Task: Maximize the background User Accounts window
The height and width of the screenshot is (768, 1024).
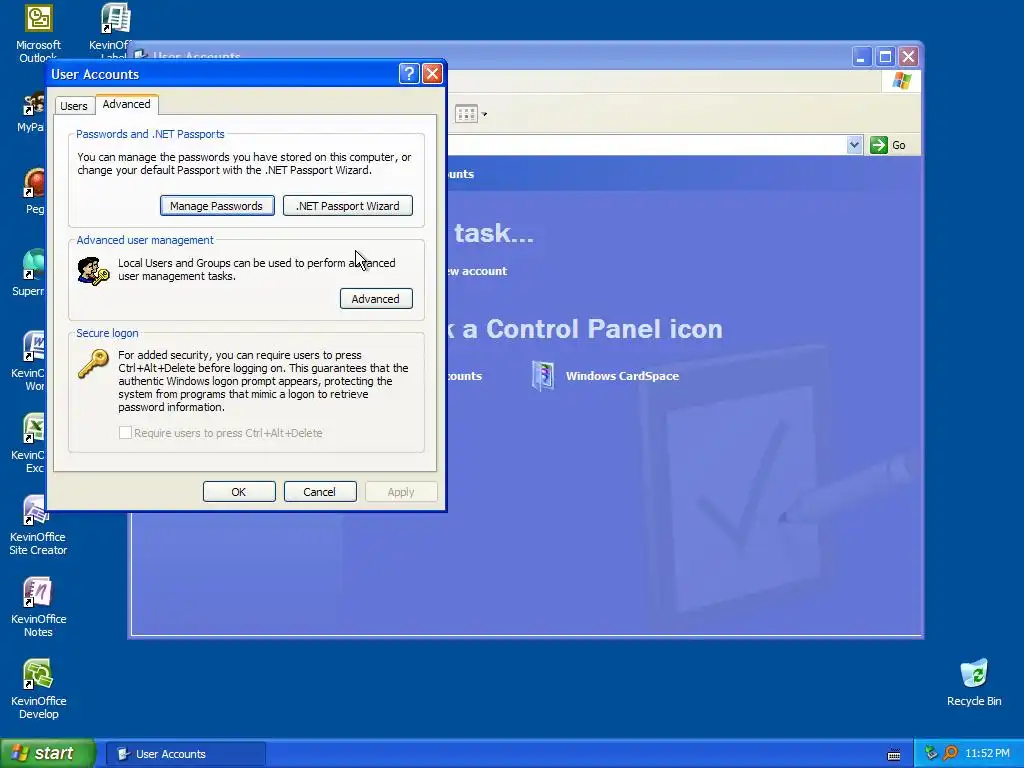Action: click(885, 57)
